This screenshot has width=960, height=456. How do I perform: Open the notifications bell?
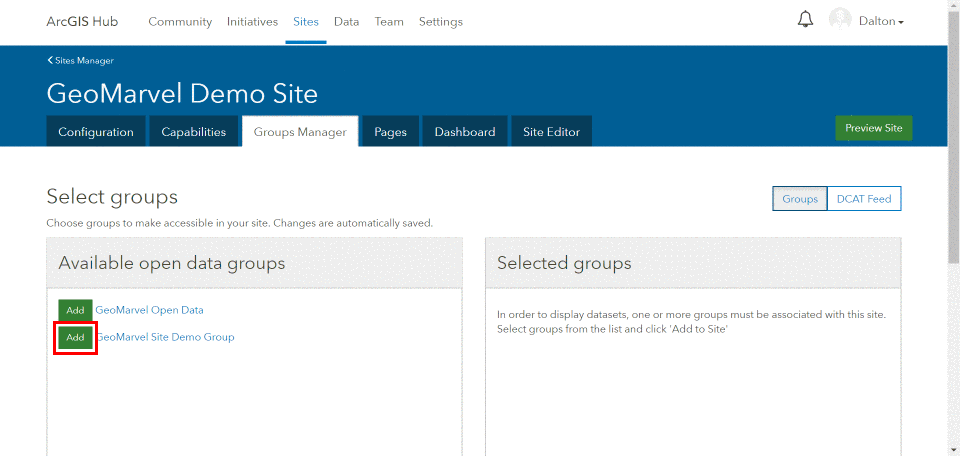(806, 20)
